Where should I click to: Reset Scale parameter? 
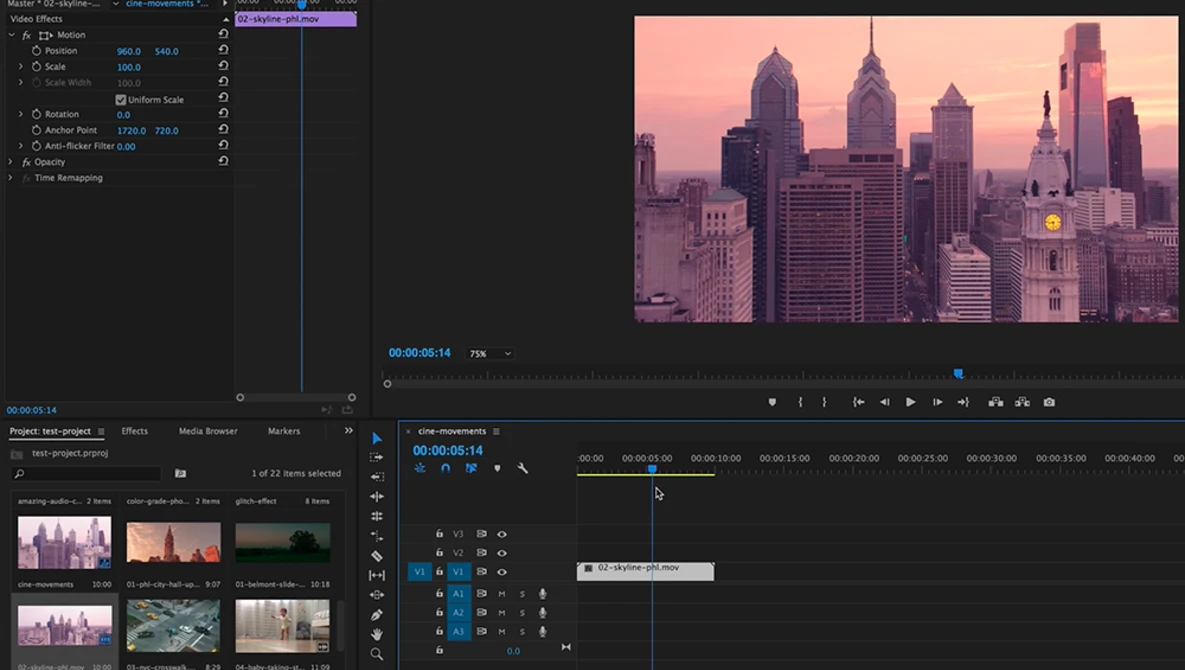coord(223,66)
